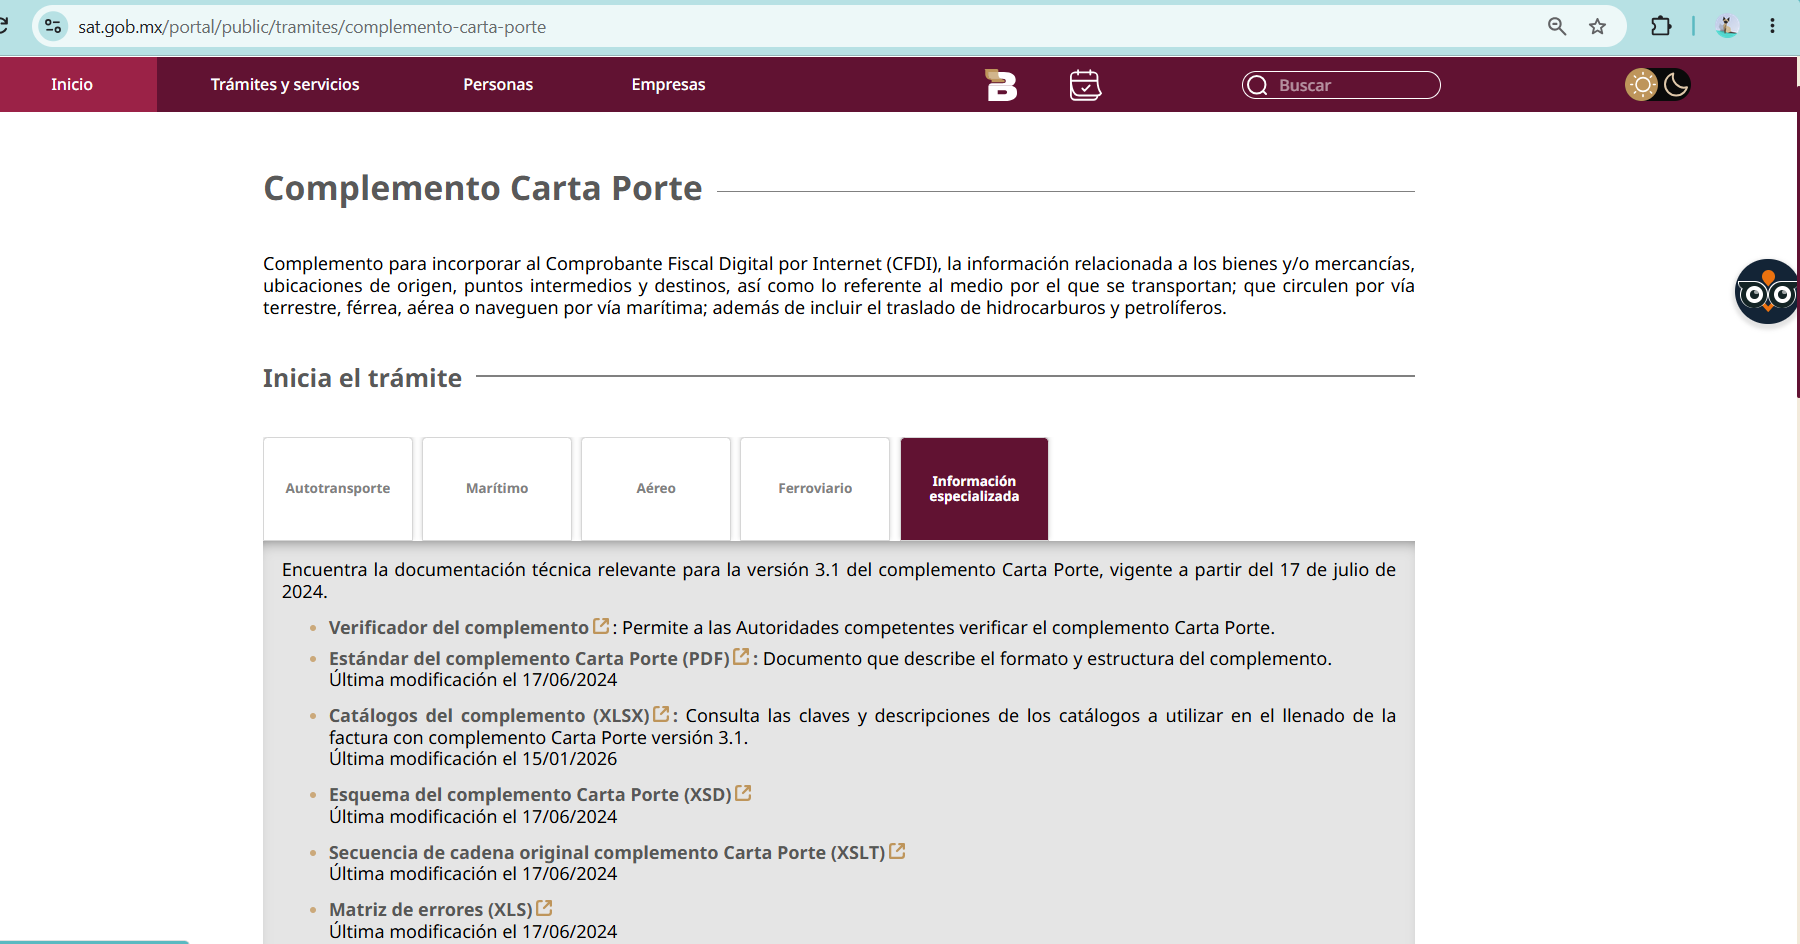
Task: Switch to dark mode moon icon
Action: click(1676, 85)
